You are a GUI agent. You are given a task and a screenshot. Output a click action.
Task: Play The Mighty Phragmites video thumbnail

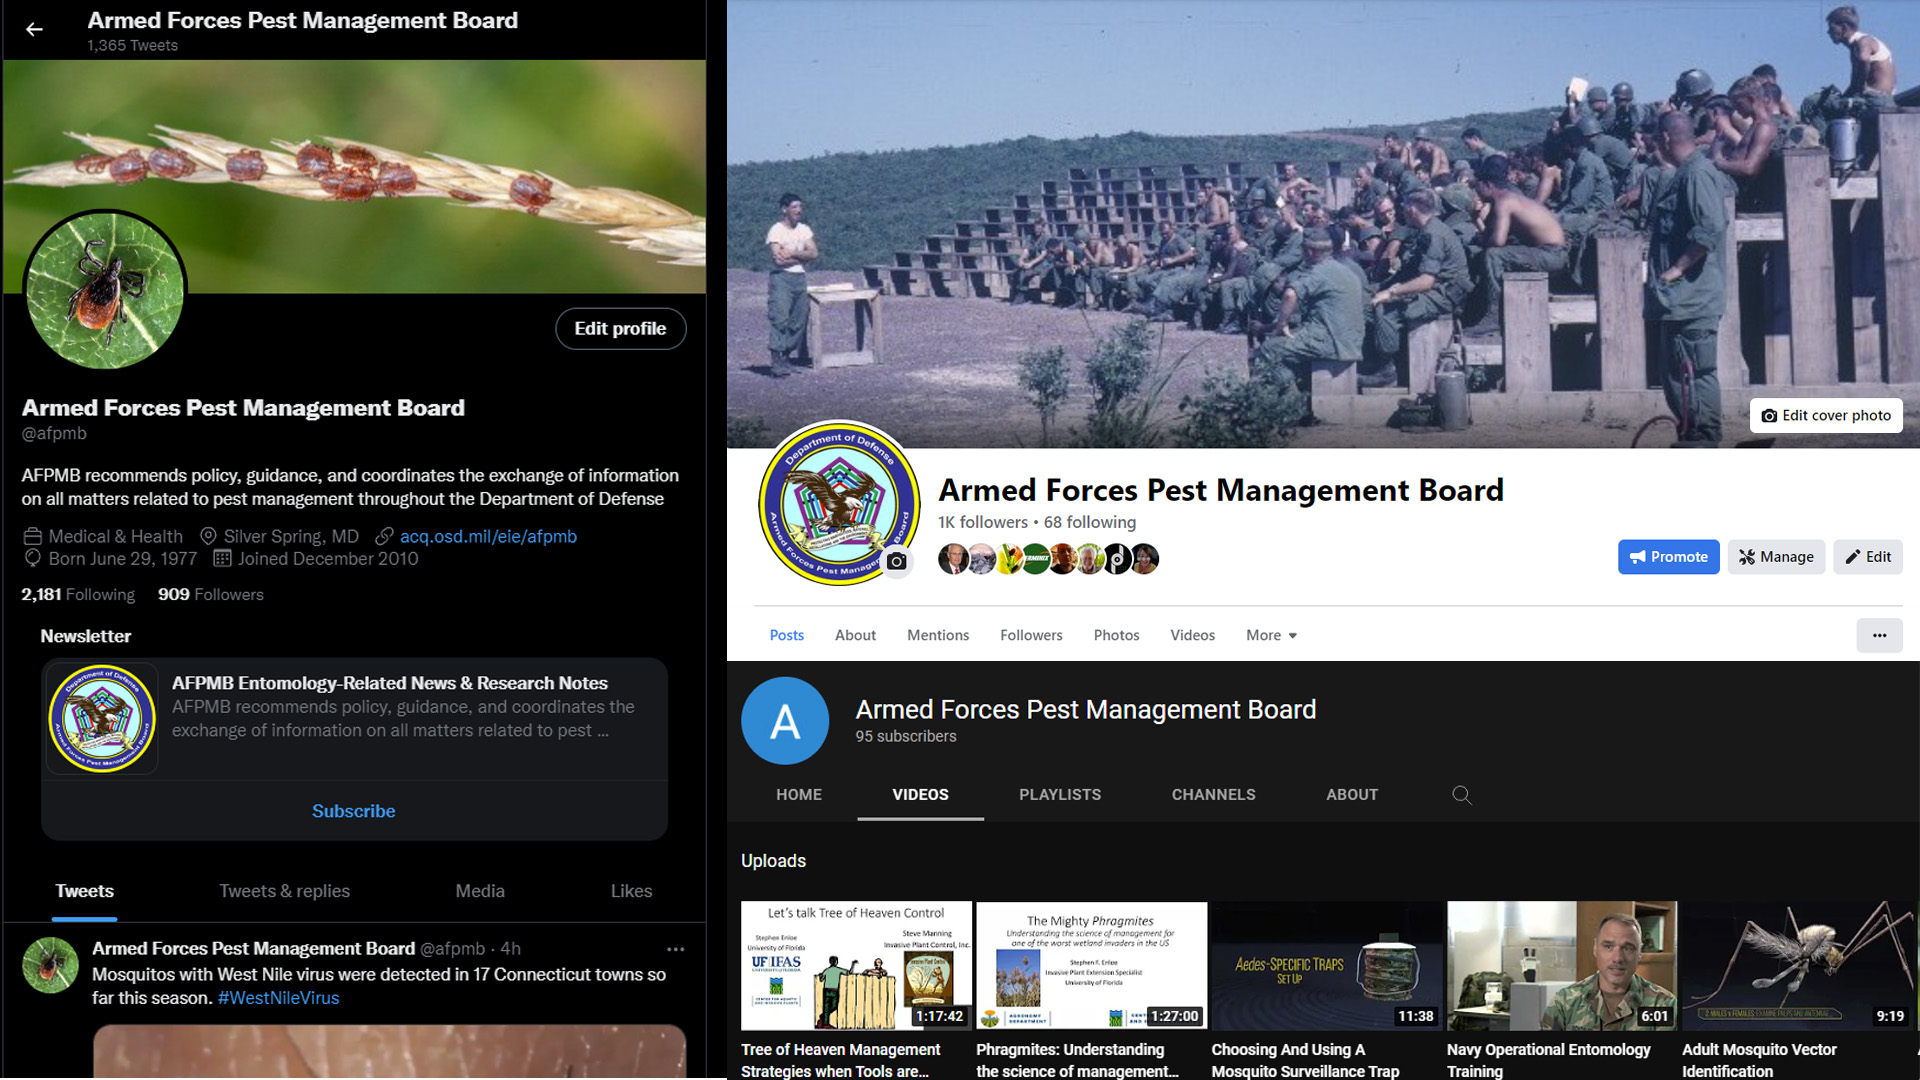(1092, 966)
